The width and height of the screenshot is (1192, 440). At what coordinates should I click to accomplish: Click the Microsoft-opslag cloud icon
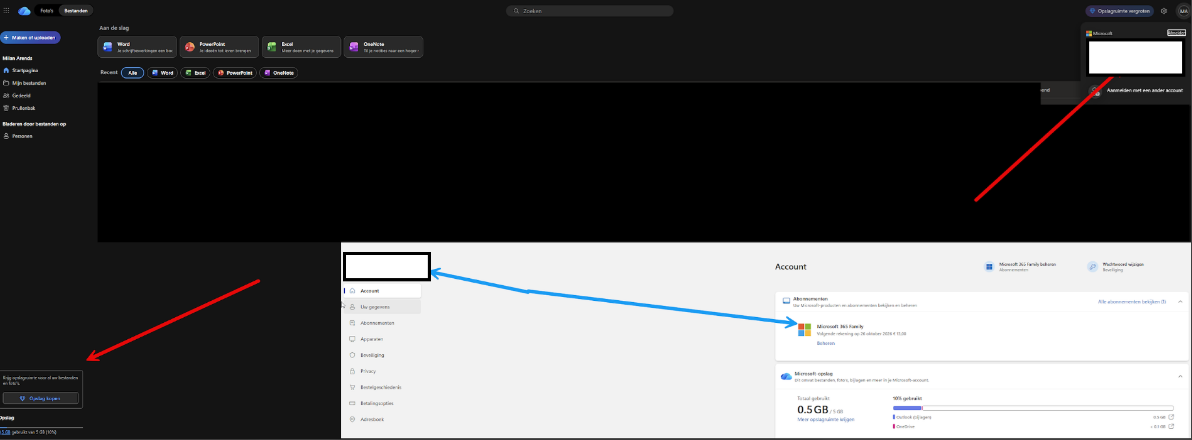pos(786,376)
